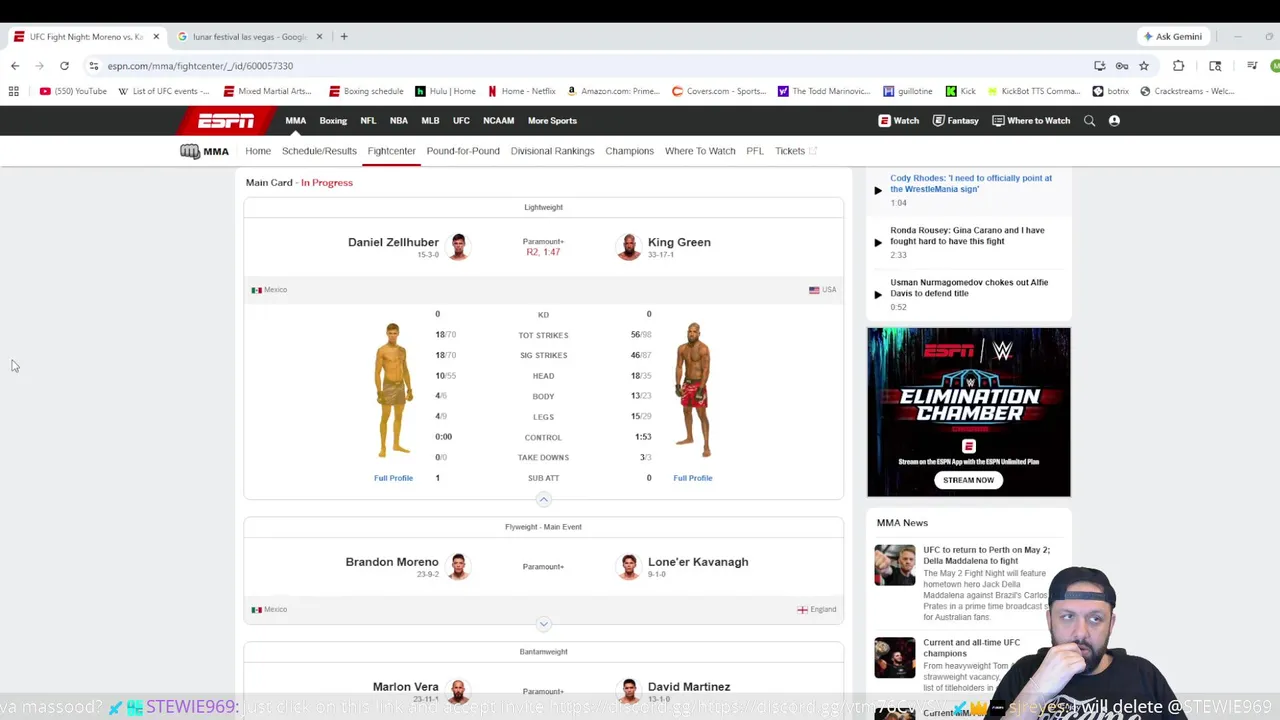Viewport: 1280px width, 720px height.
Task: Open Where to Watch in ESPN header
Action: [1031, 121]
